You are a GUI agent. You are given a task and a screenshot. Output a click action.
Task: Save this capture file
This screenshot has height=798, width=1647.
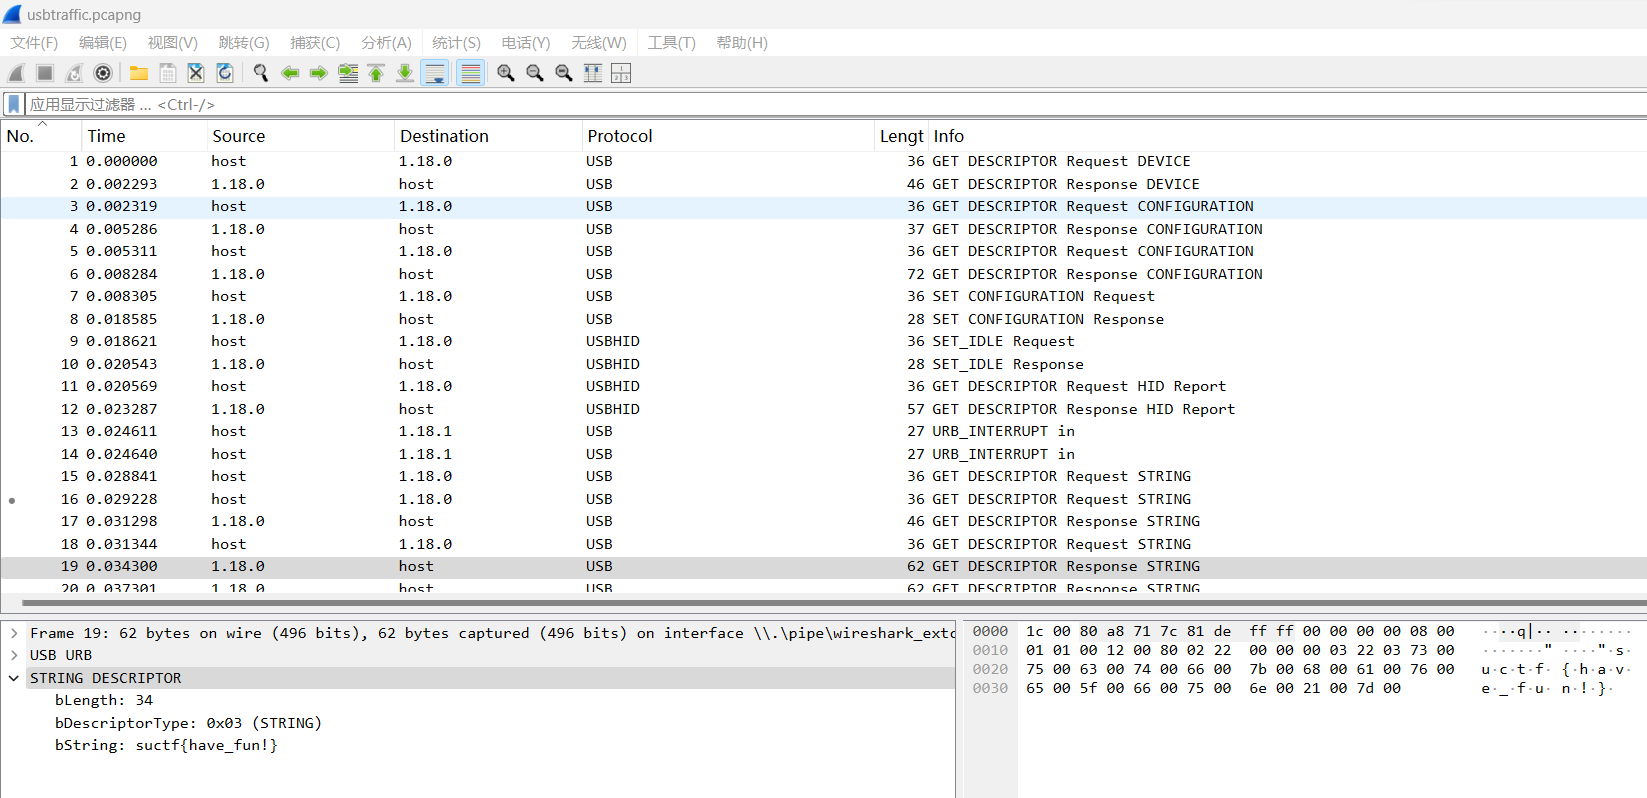(x=168, y=73)
